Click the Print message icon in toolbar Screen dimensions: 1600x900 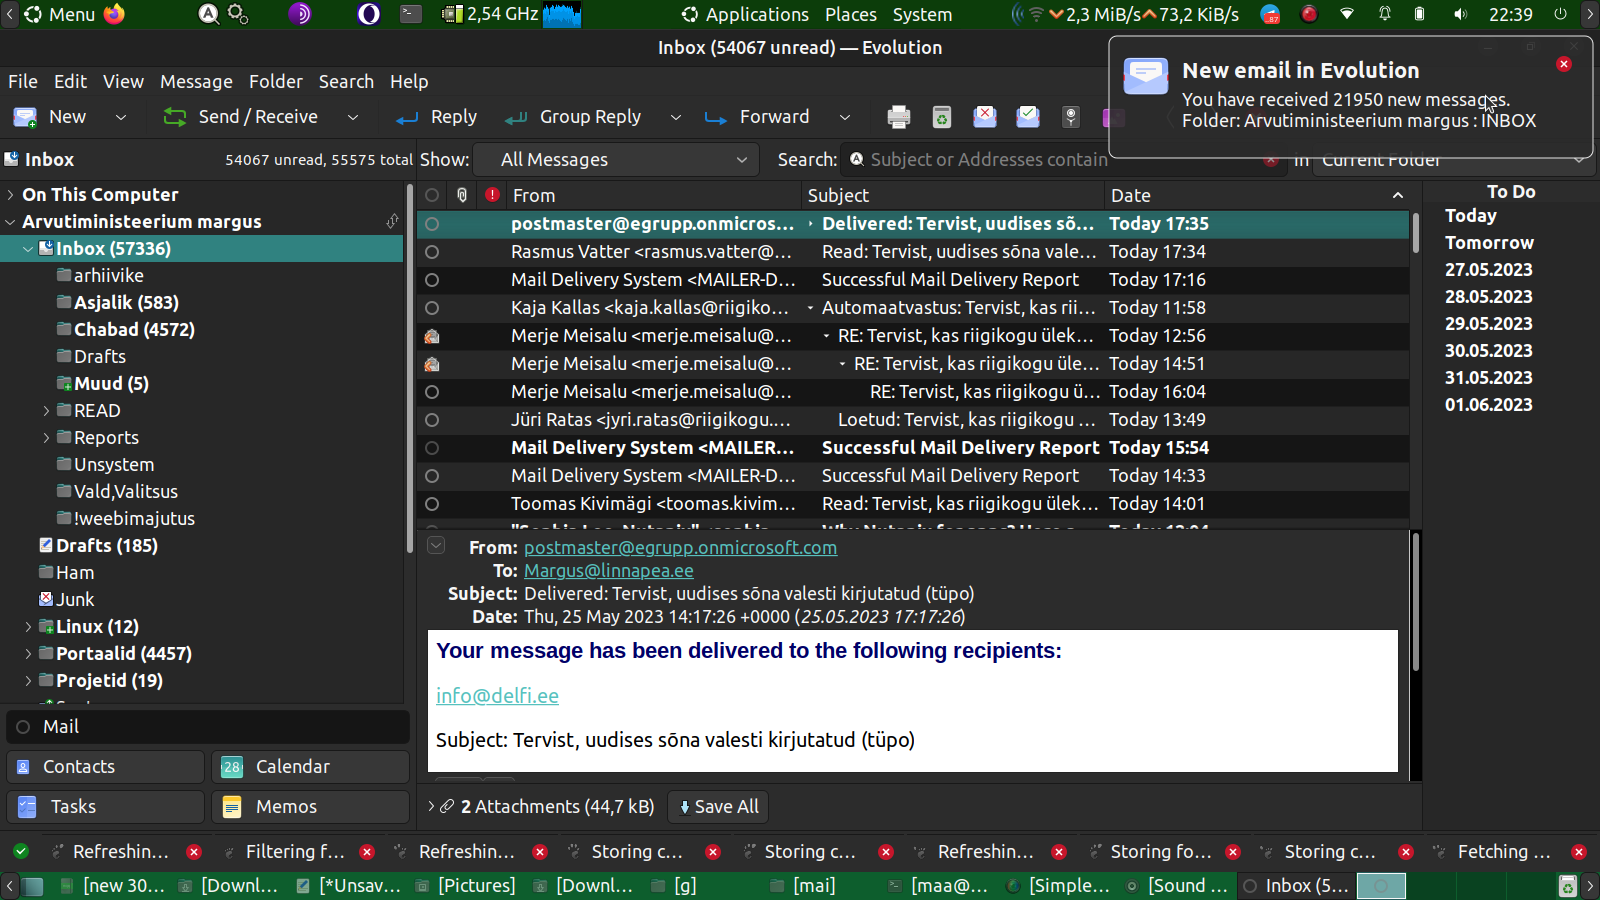(898, 117)
